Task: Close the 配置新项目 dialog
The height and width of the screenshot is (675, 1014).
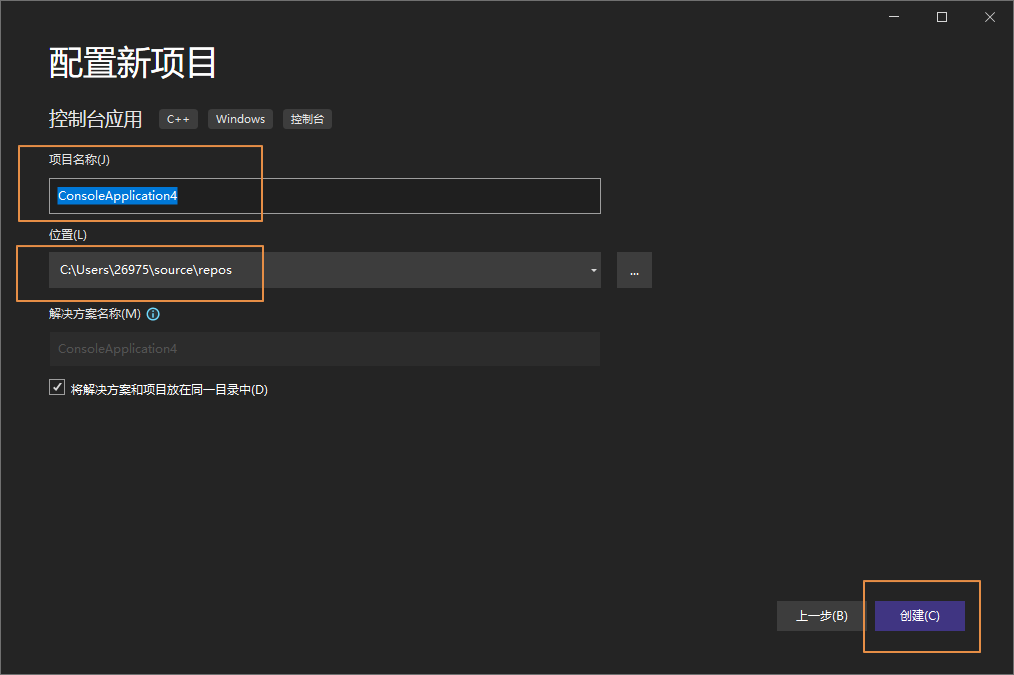Action: 989,16
